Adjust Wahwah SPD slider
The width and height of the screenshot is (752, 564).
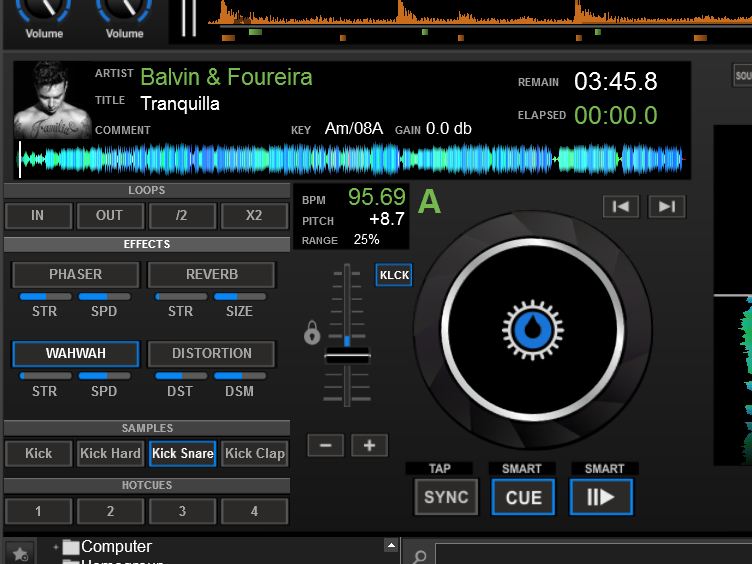(104, 376)
